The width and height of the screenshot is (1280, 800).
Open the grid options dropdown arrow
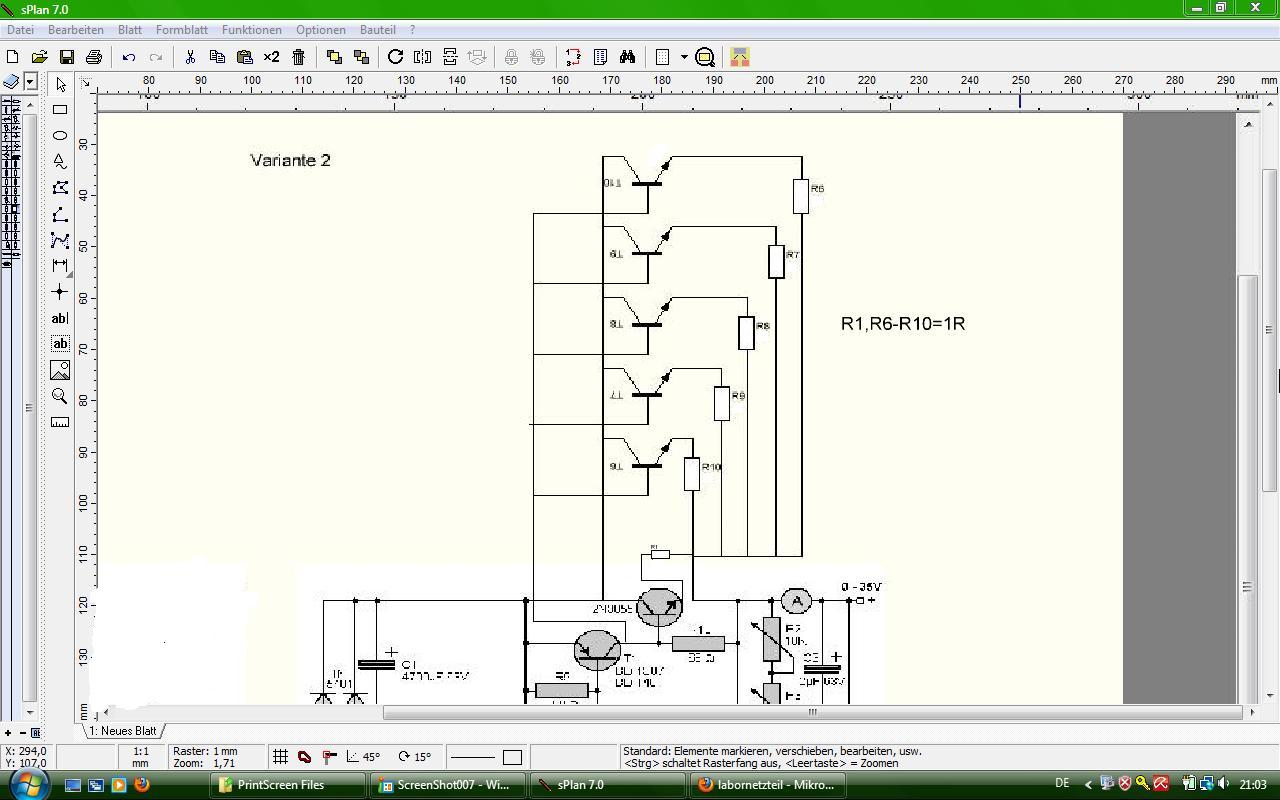[684, 57]
